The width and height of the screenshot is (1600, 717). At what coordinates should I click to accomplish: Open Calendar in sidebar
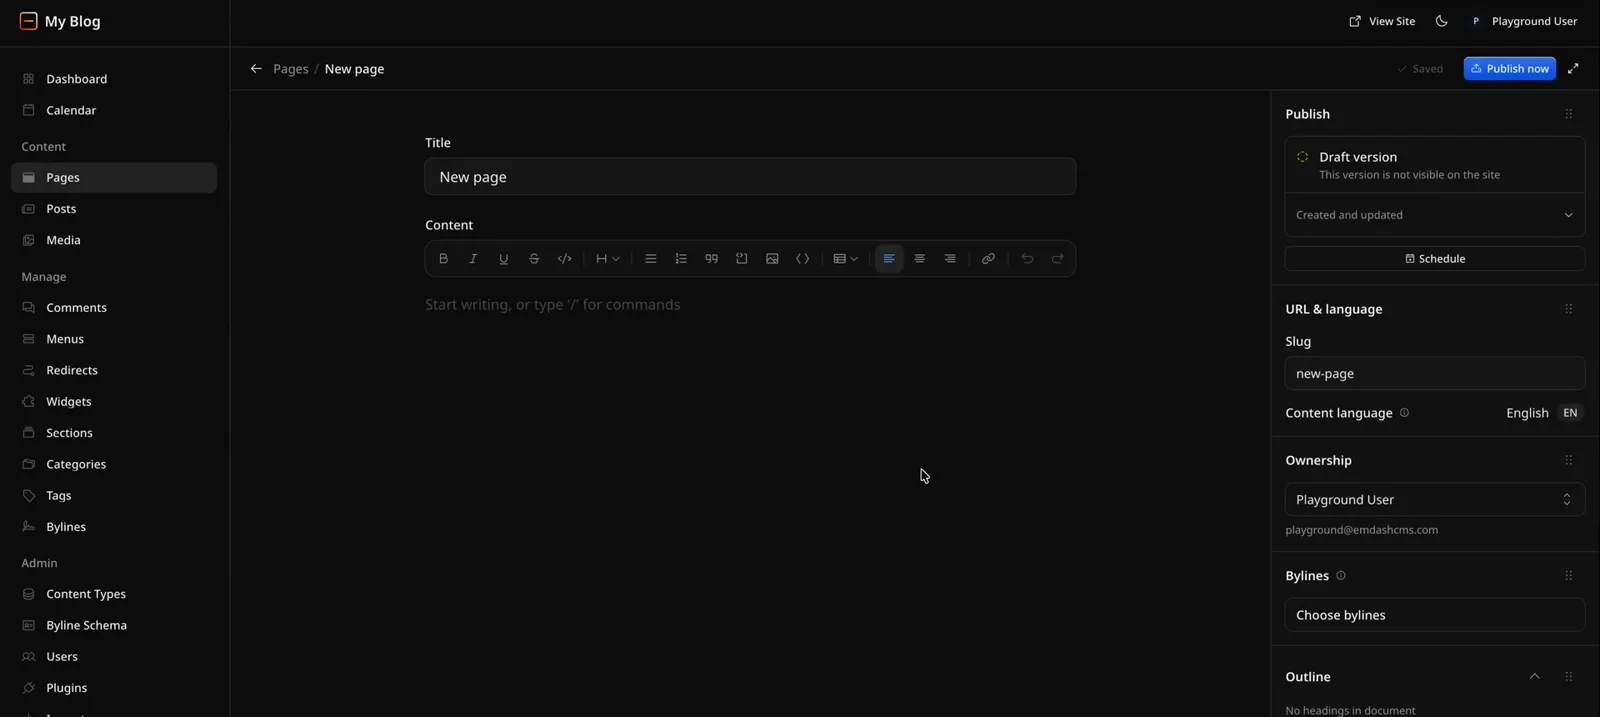pyautogui.click(x=114, y=110)
